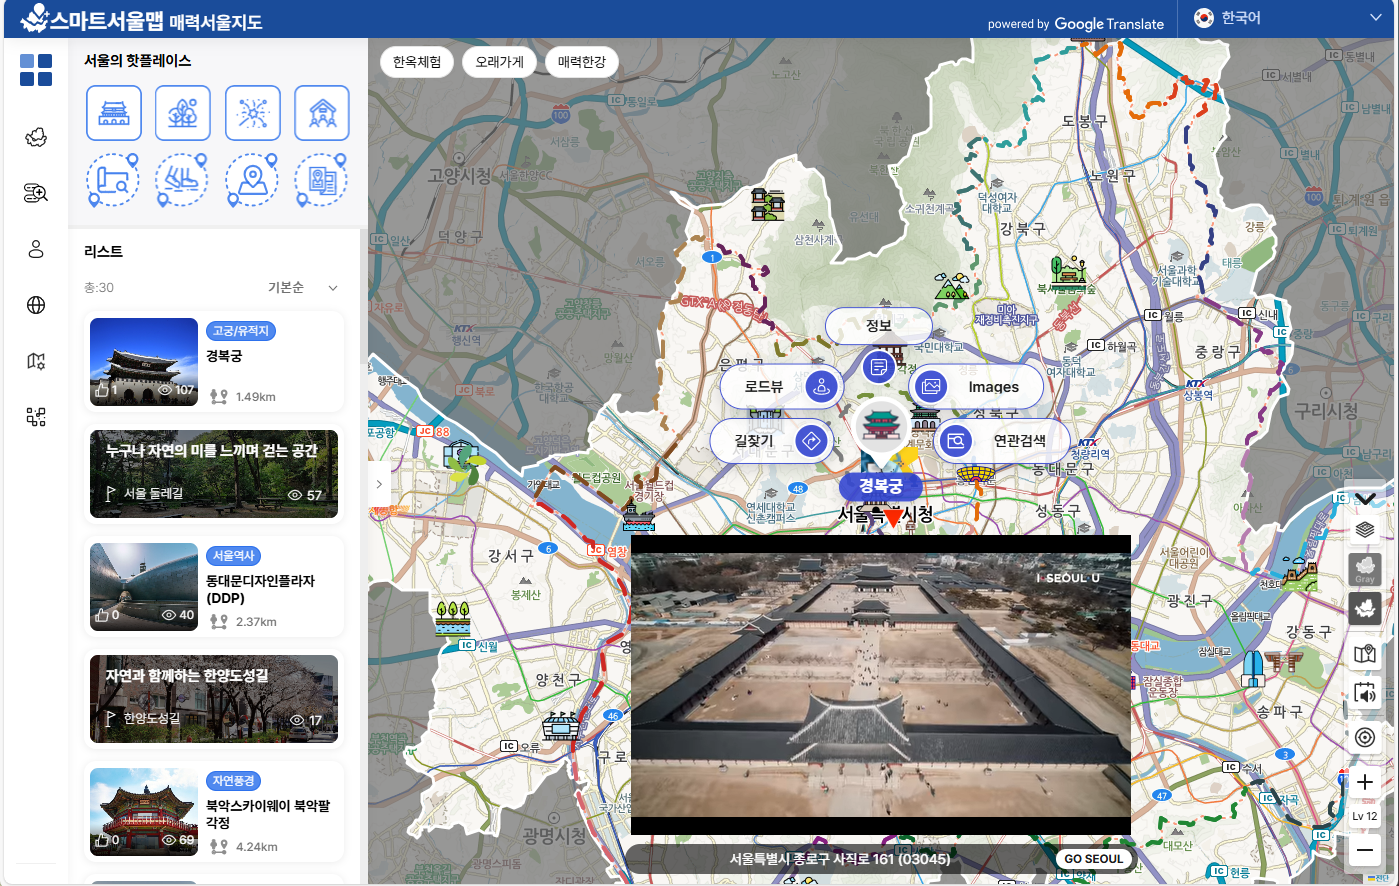Image resolution: width=1399 pixels, height=886 pixels.
Task: Zoom in with the plus button
Action: pyautogui.click(x=1365, y=783)
